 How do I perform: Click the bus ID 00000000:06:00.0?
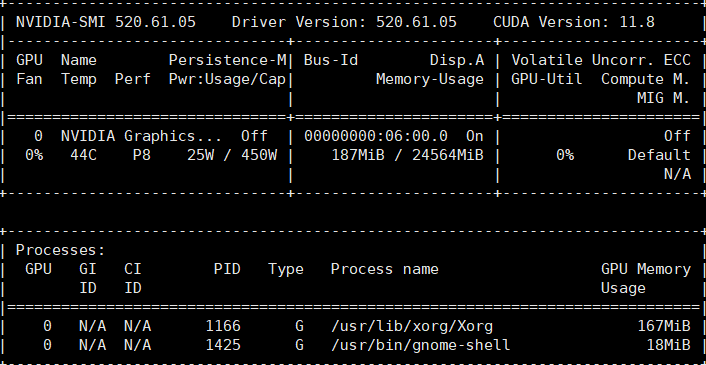(x=376, y=136)
